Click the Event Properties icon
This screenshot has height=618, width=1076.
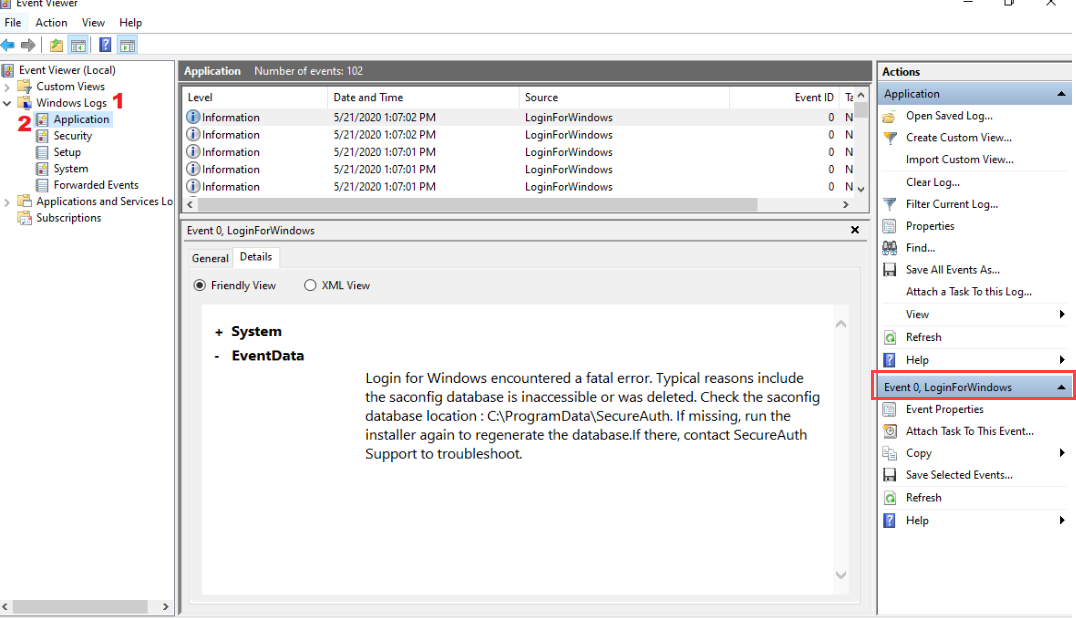889,409
